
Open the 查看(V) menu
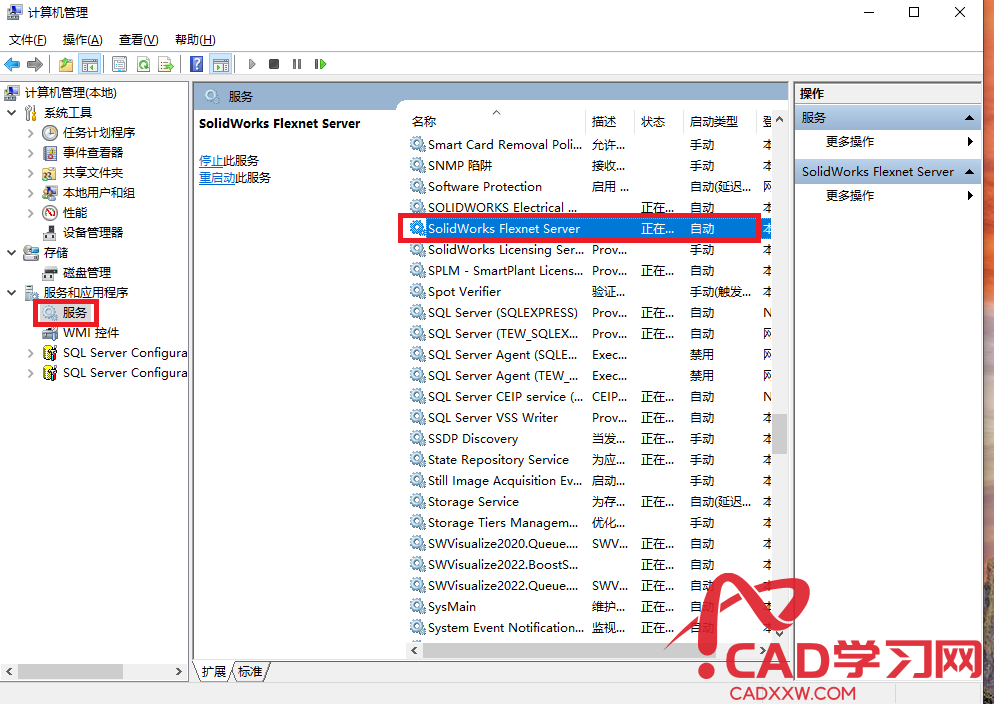pos(139,40)
